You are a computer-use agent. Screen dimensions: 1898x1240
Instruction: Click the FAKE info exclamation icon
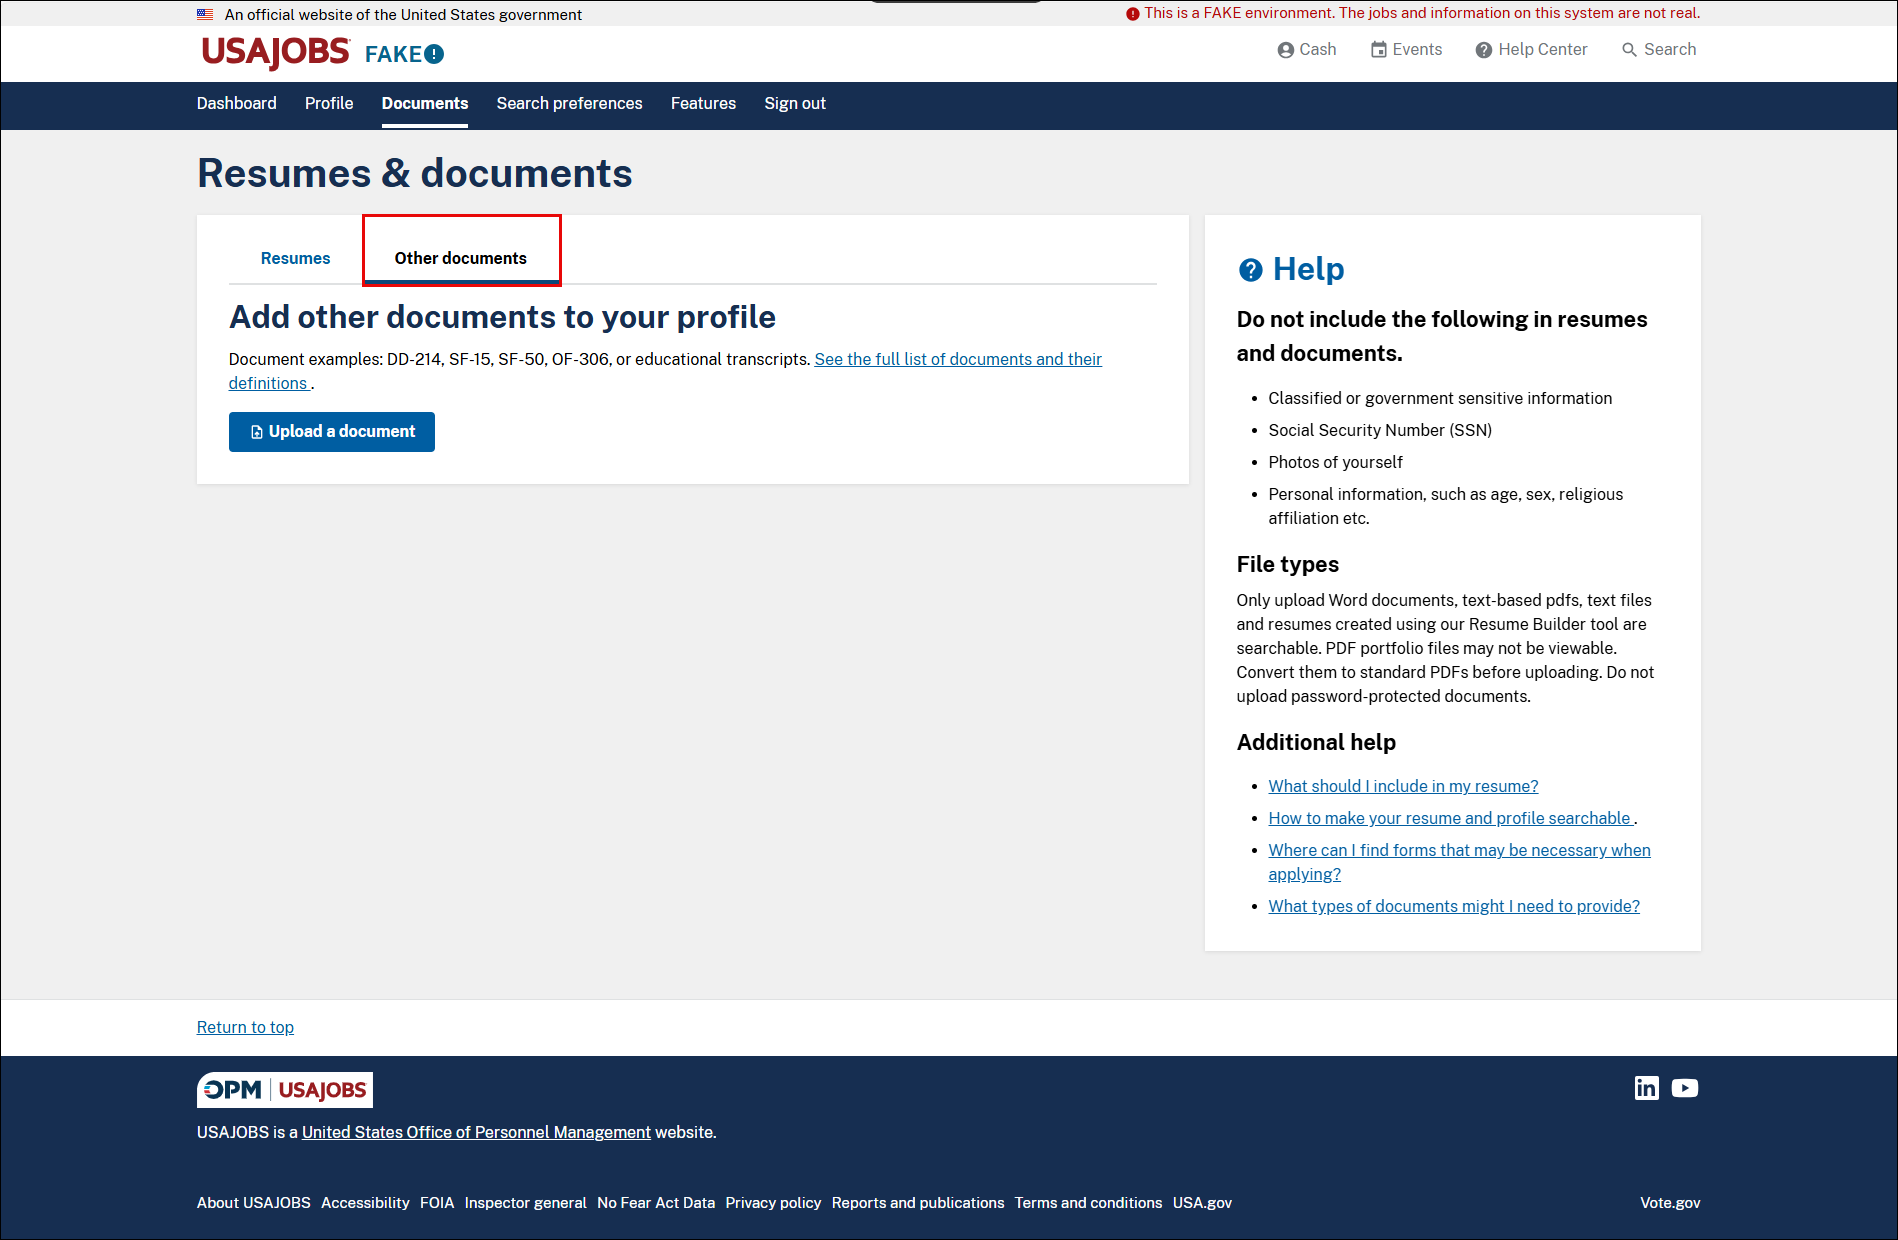[434, 54]
